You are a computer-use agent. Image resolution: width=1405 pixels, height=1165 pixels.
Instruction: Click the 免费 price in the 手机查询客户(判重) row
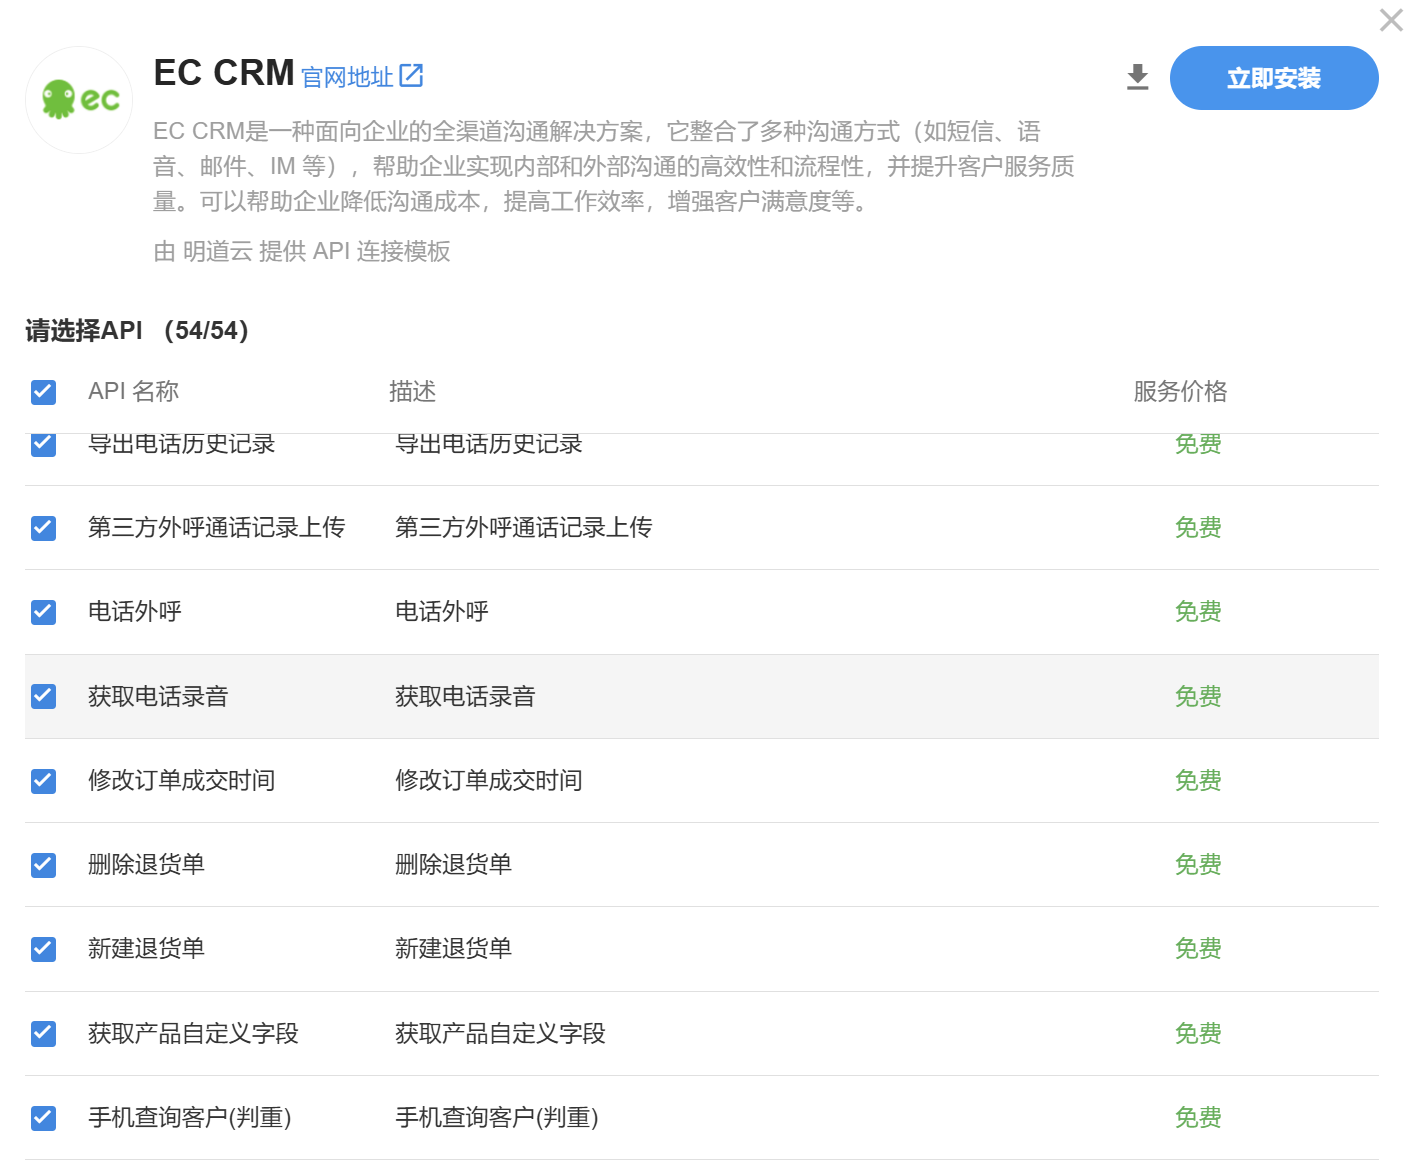click(x=1198, y=1117)
